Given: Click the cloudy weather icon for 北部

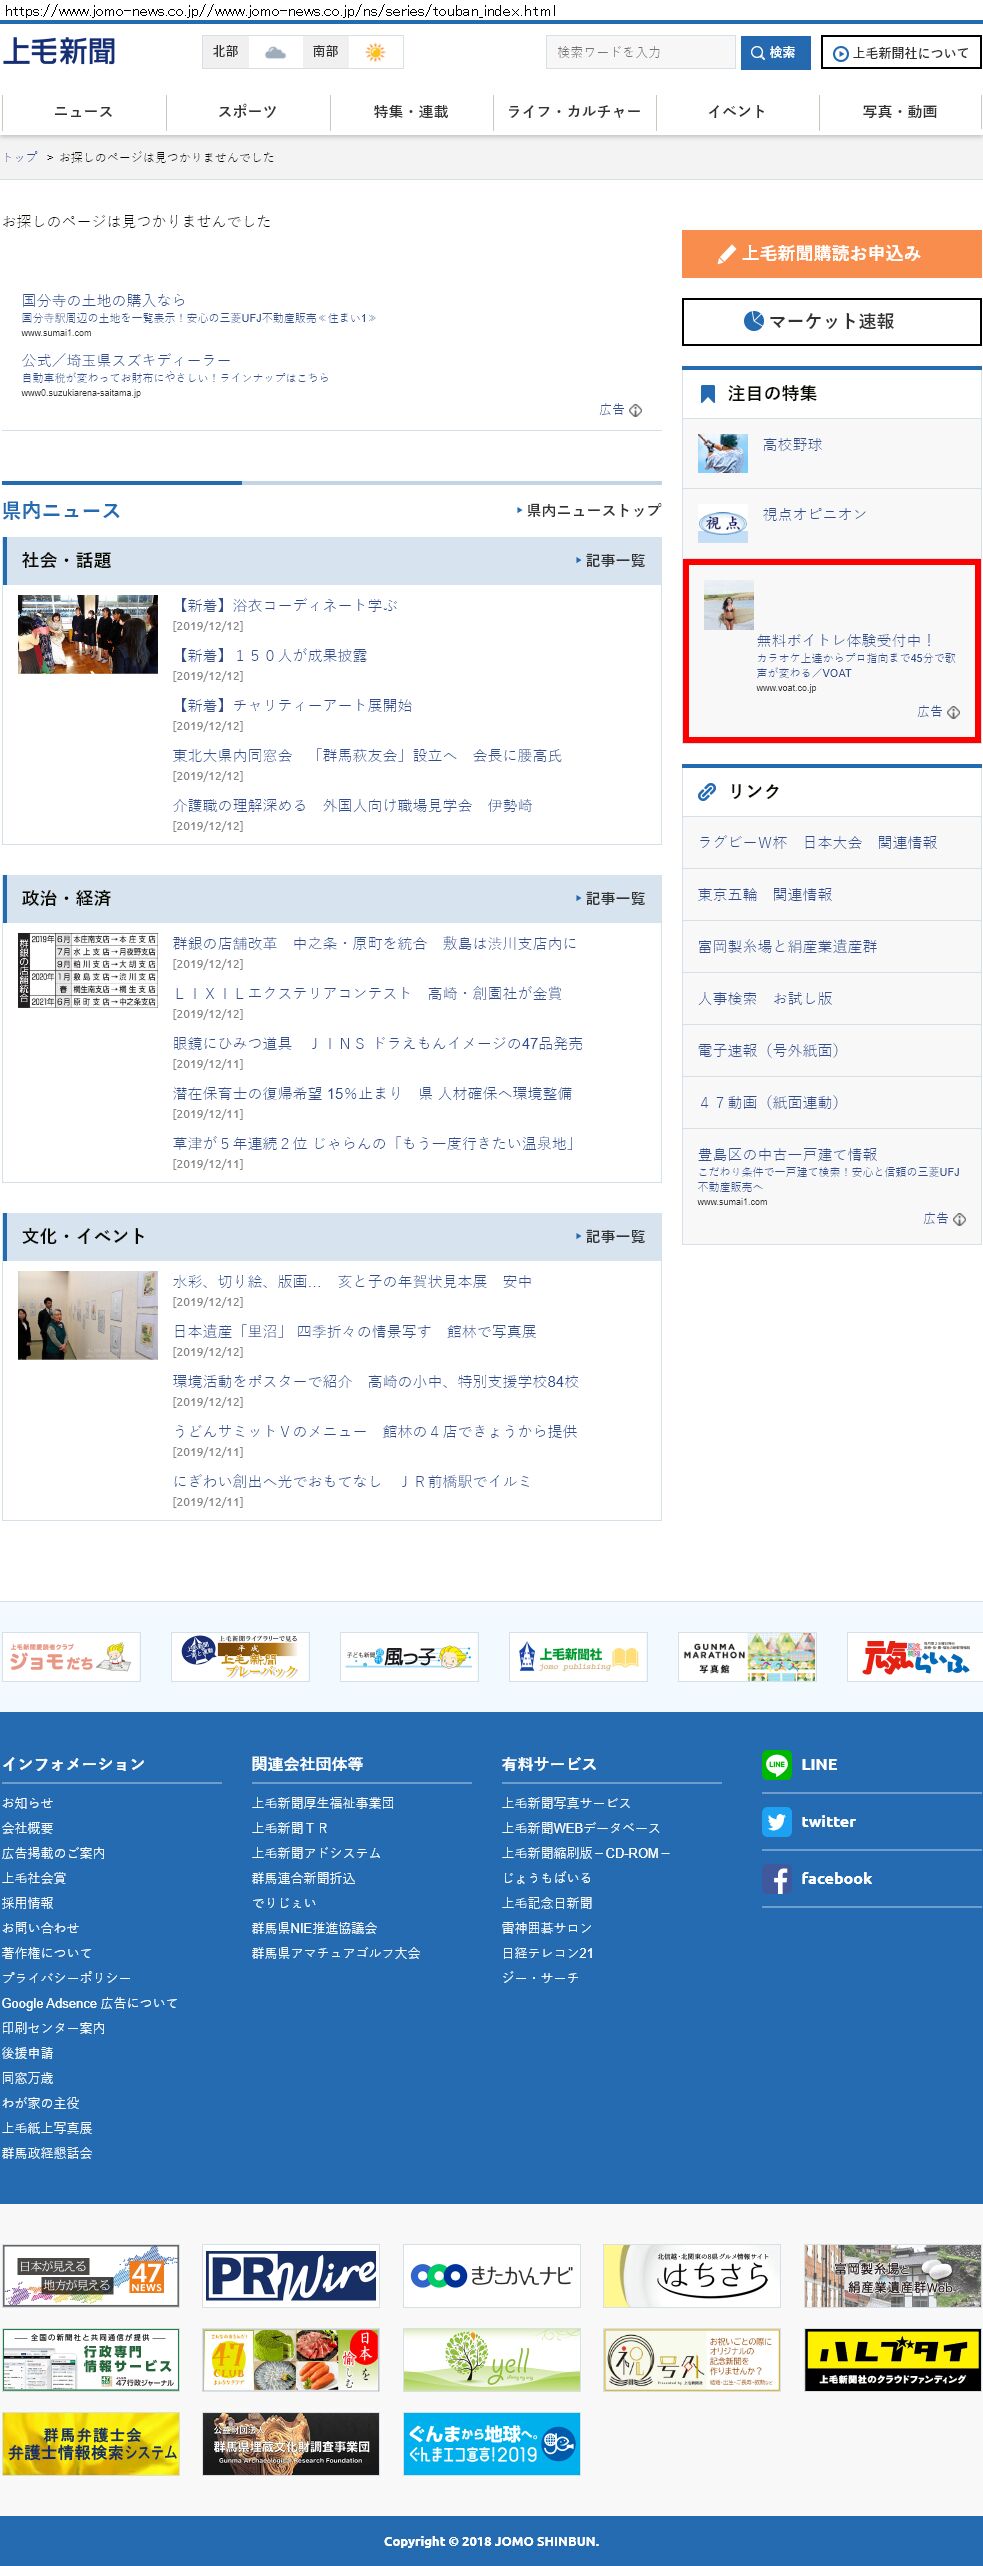Looking at the screenshot, I should coord(275,52).
